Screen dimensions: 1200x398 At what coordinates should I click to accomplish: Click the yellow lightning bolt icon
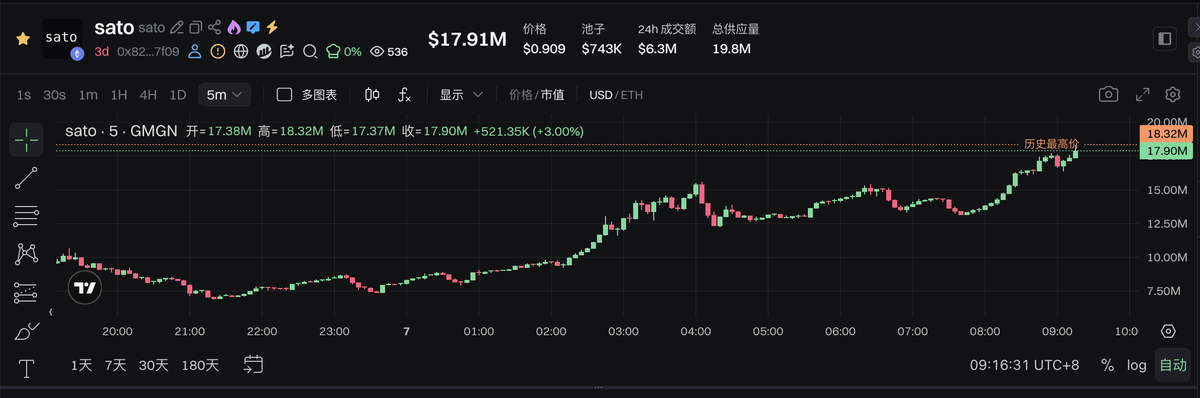271,27
